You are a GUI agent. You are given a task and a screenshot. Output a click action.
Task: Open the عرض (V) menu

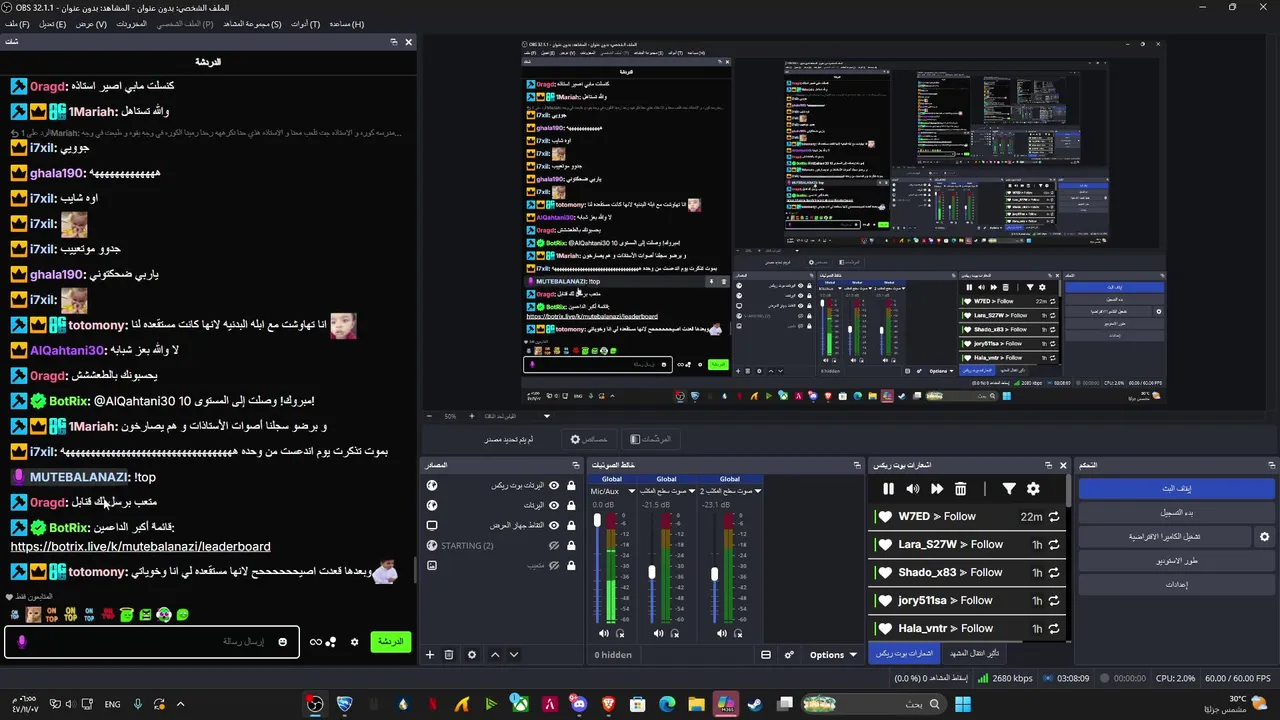pyautogui.click(x=91, y=23)
